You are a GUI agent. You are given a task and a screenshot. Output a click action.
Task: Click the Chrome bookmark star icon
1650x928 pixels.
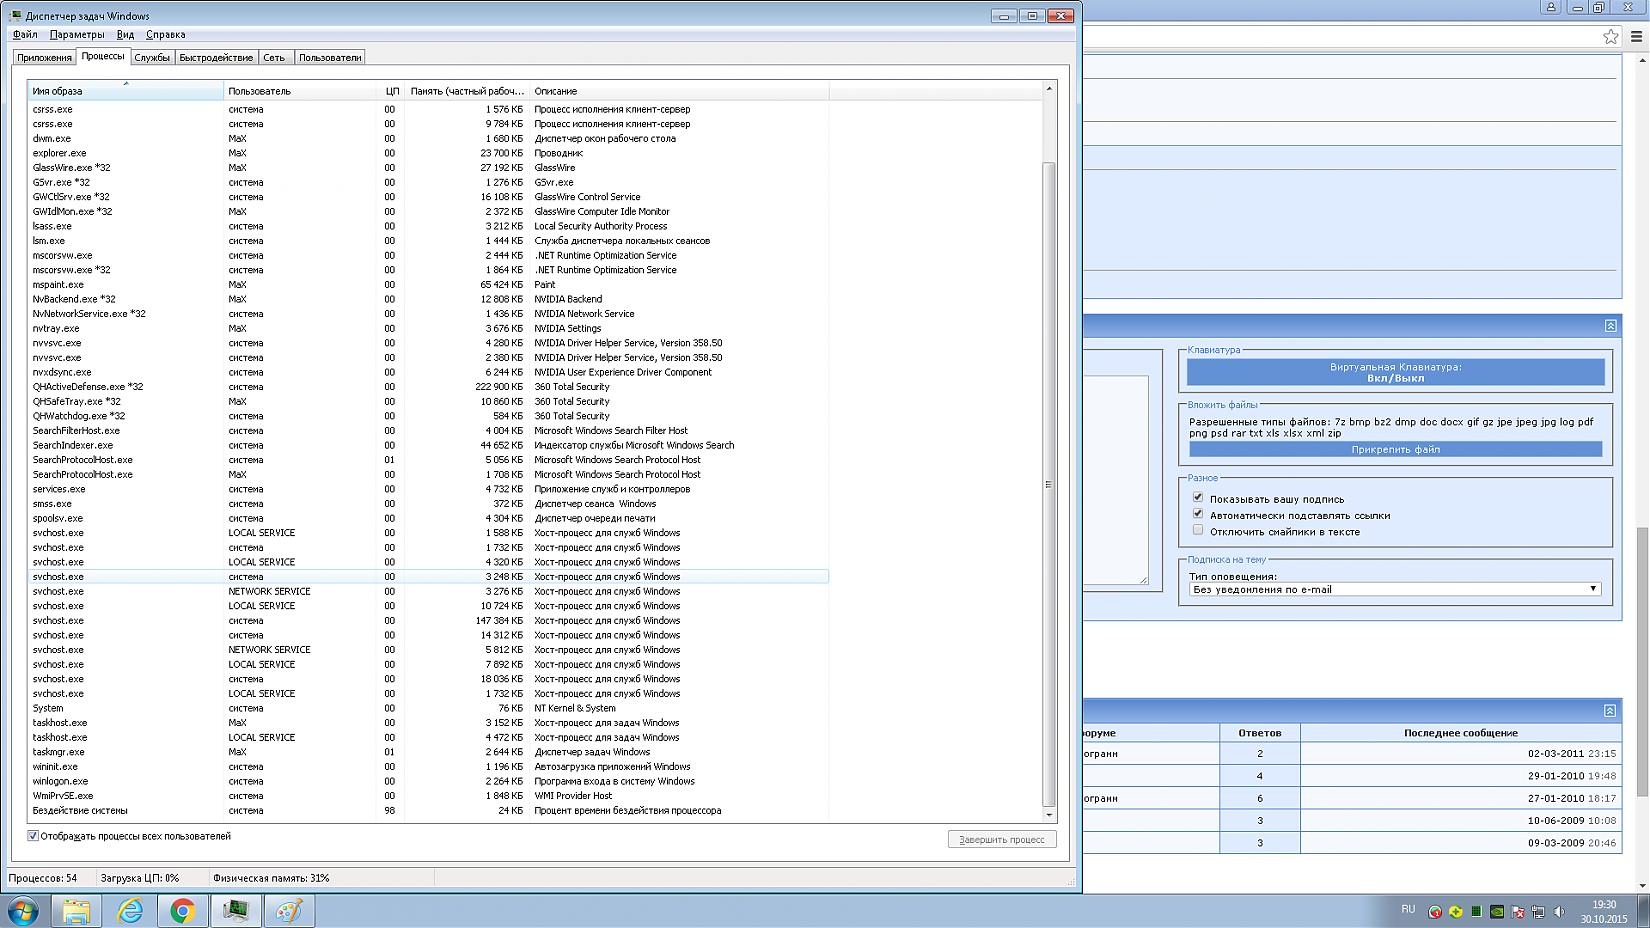pos(1610,37)
